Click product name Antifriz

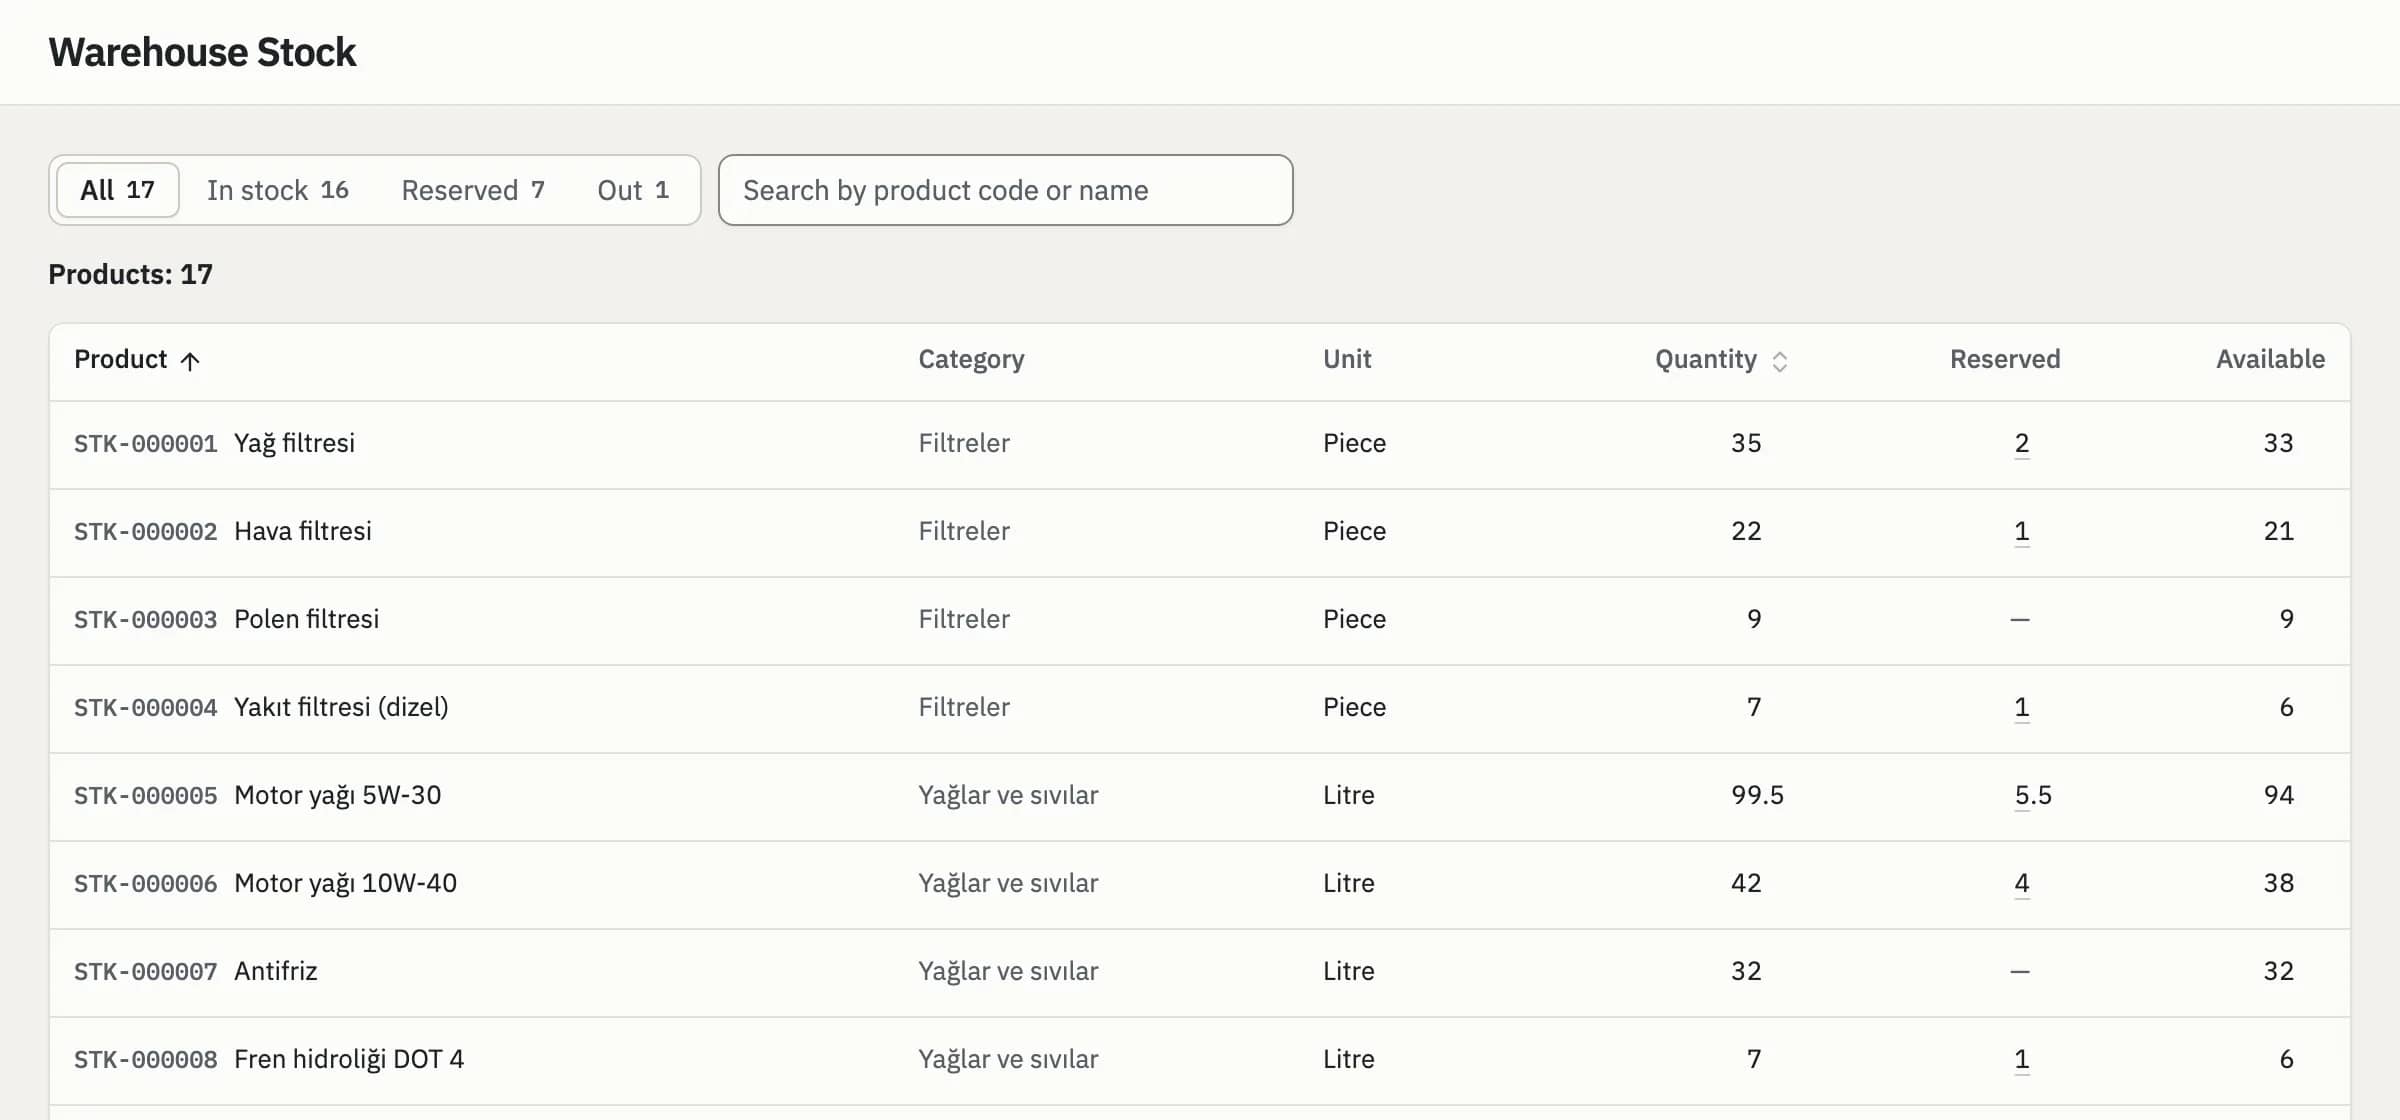click(x=276, y=971)
